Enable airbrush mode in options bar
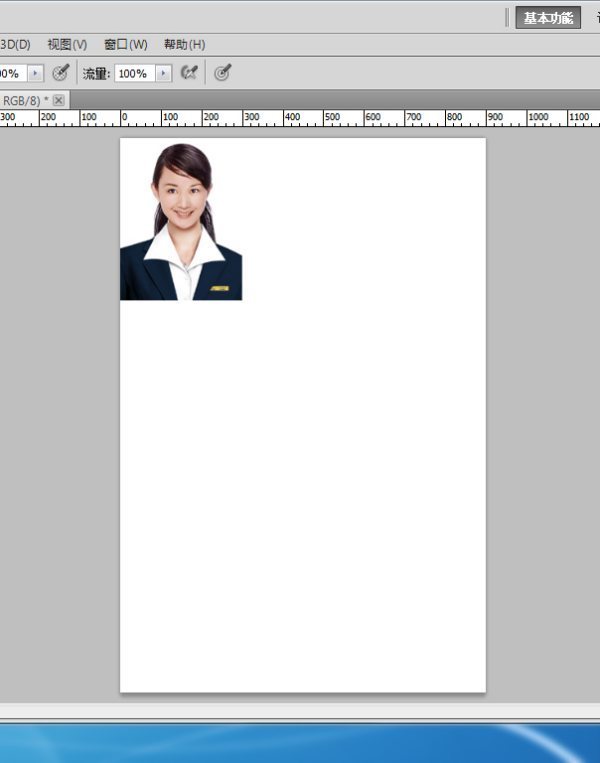This screenshot has height=763, width=600. pos(189,73)
